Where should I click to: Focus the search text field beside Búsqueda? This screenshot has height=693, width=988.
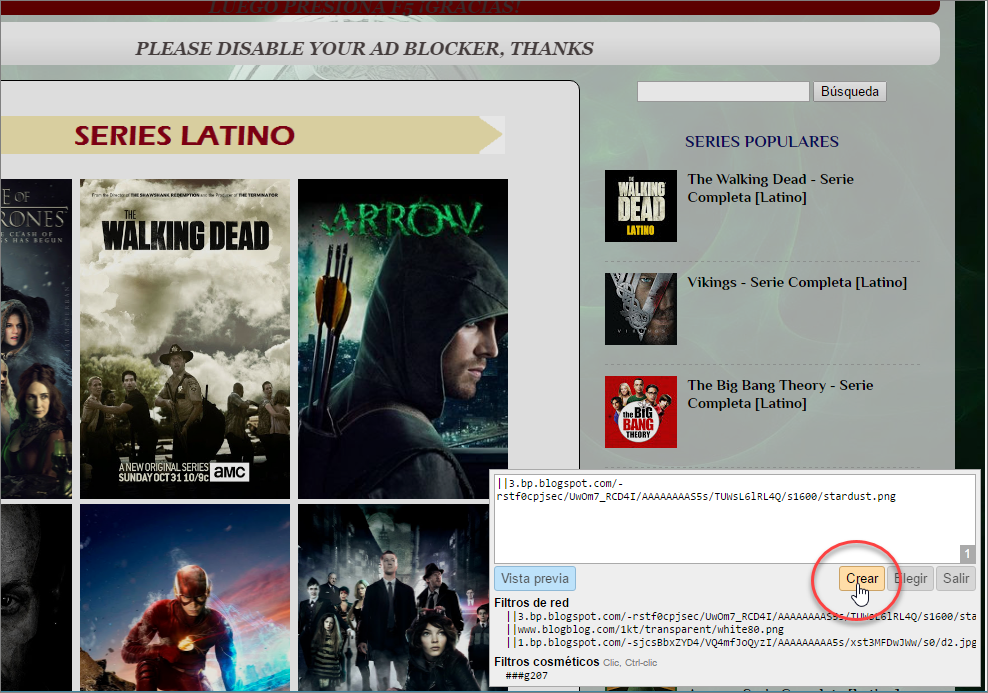tap(723, 91)
